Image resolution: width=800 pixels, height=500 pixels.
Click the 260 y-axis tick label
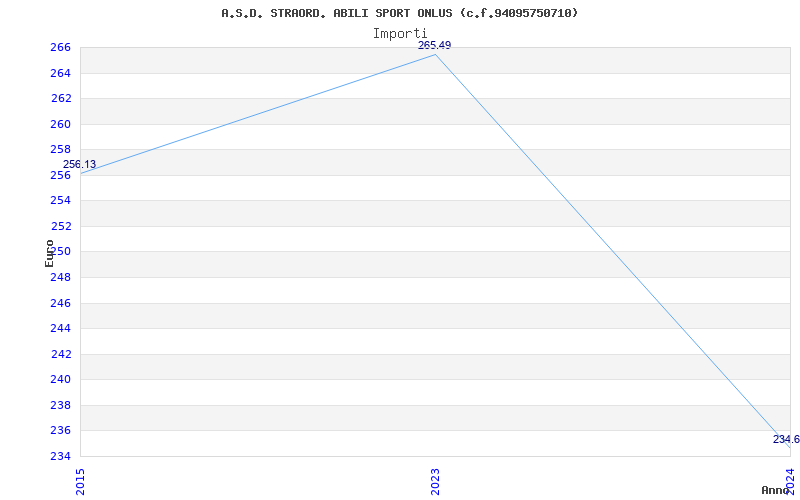[x=60, y=124]
